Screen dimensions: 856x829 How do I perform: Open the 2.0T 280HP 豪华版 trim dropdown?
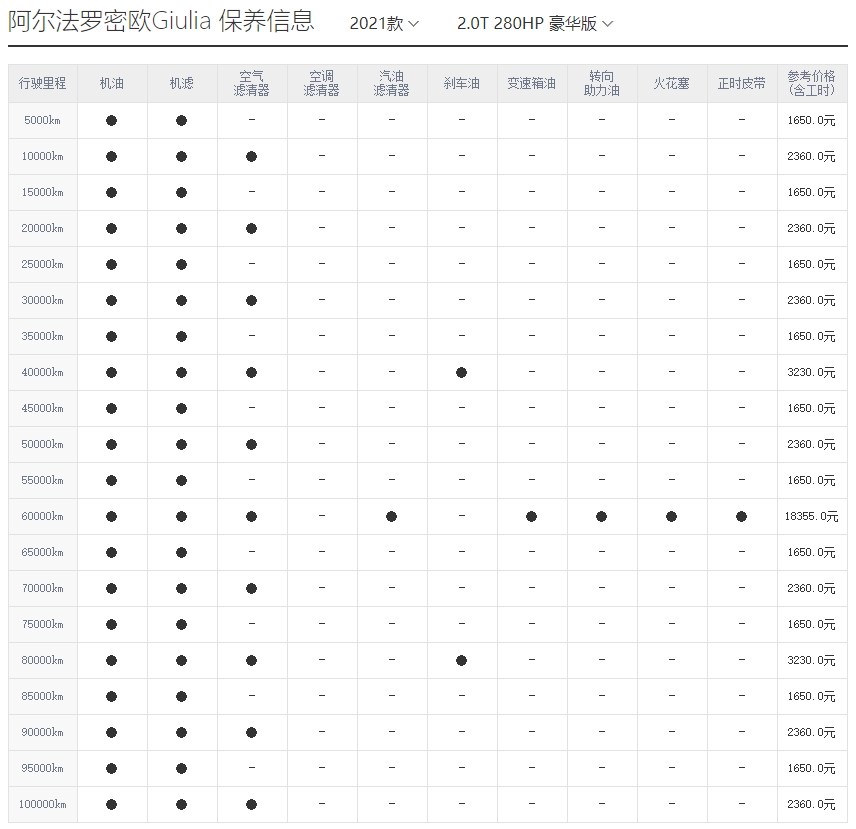535,23
